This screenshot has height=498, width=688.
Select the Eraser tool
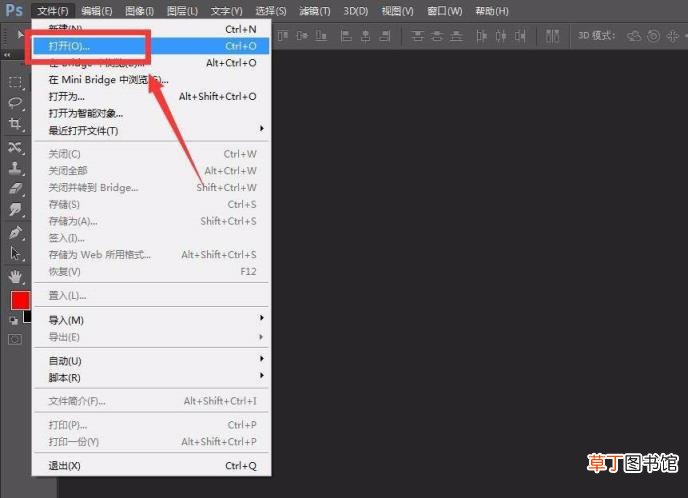[x=16, y=189]
